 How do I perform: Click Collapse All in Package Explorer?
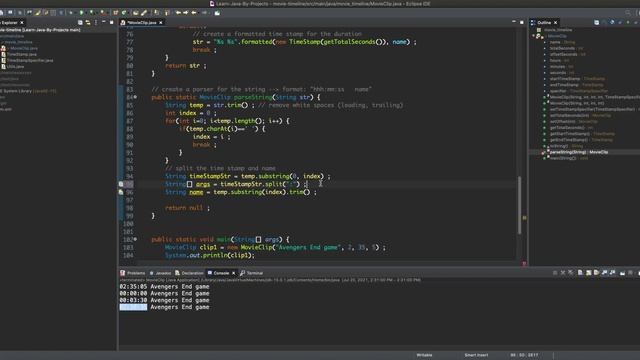80,22
